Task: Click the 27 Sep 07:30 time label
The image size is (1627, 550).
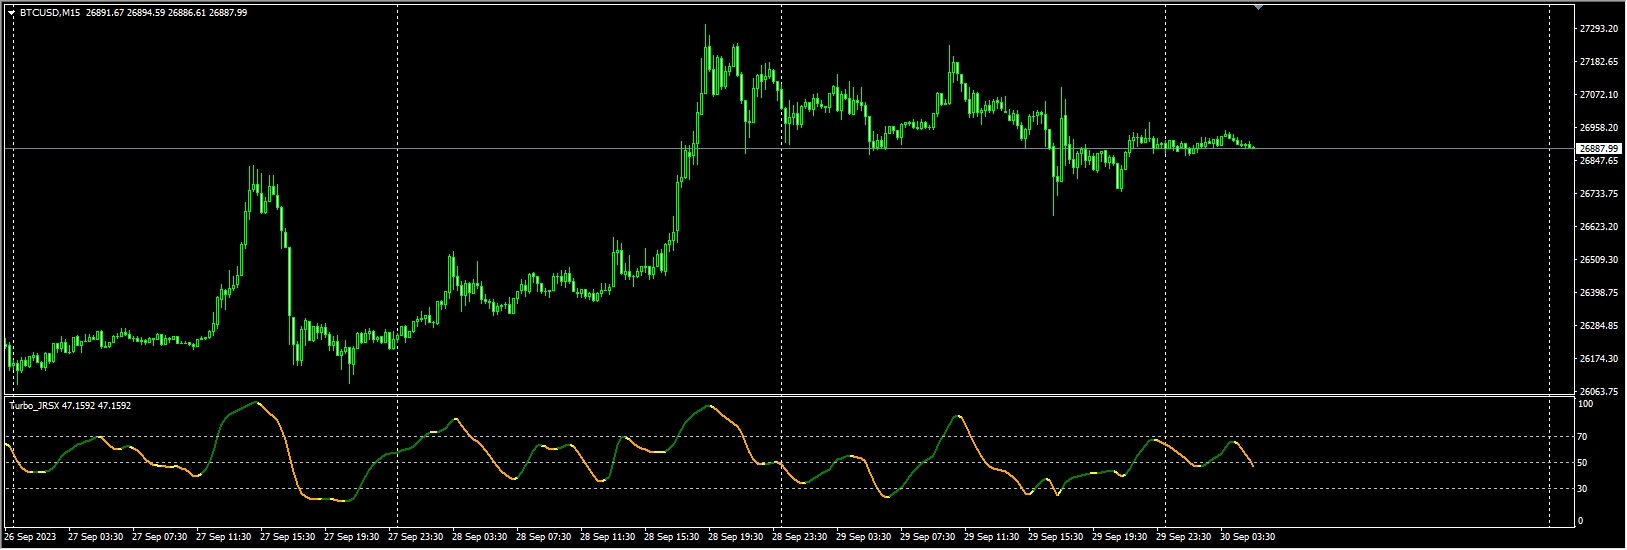Action: [x=160, y=537]
